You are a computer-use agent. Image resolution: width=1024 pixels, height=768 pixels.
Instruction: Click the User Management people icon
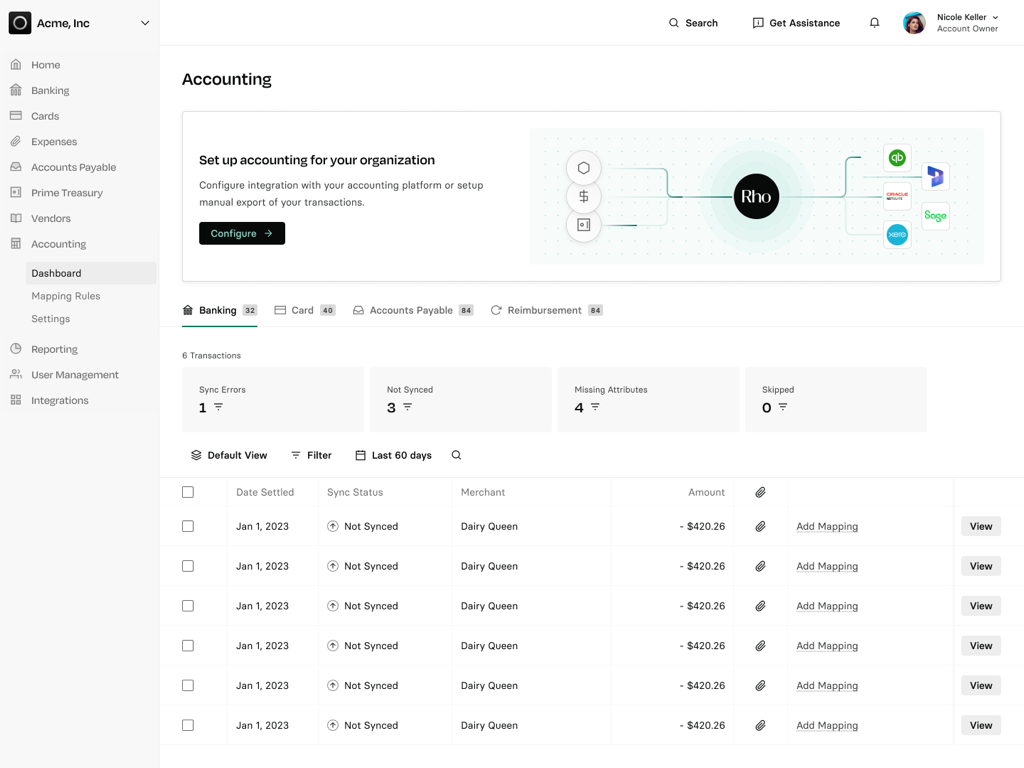[16, 374]
